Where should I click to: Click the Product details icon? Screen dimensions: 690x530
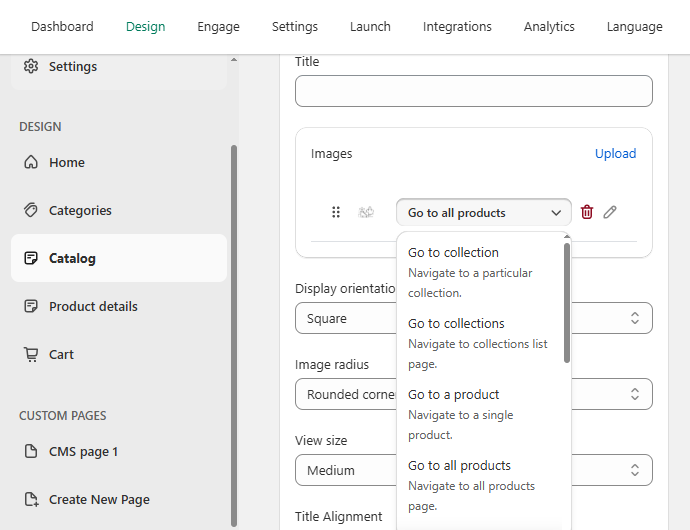point(31,306)
